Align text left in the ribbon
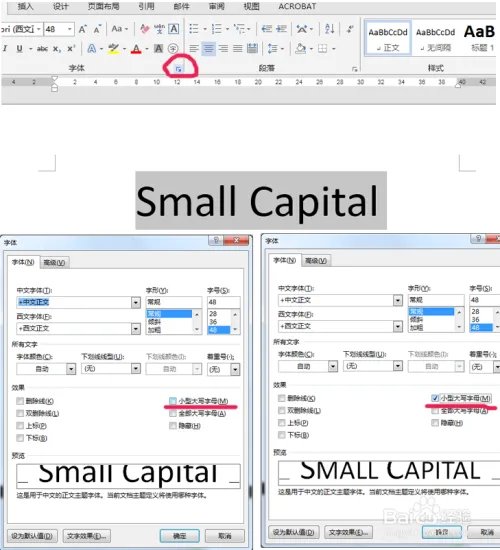This screenshot has height=550, width=500. 194,48
